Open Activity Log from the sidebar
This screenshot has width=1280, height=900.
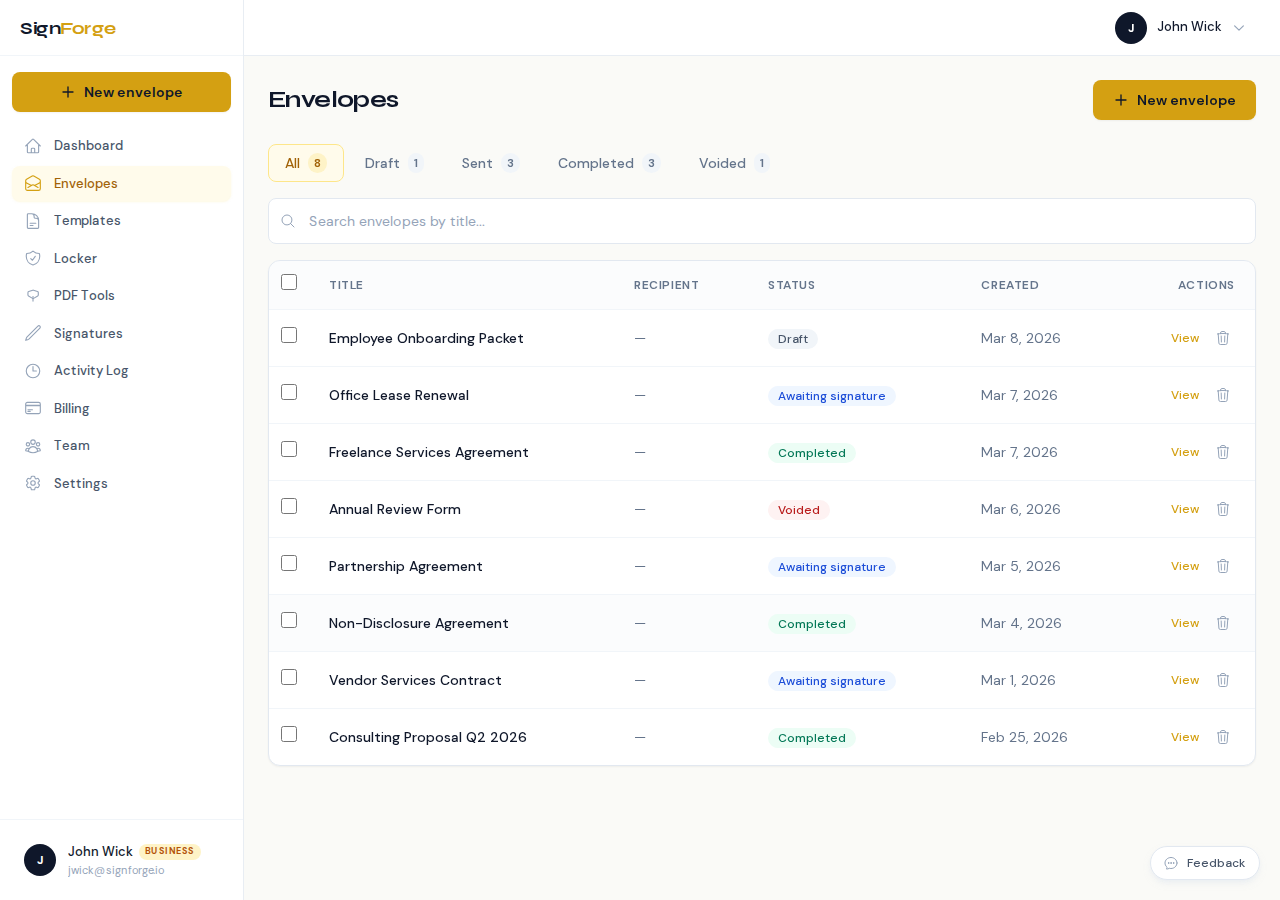[121, 371]
